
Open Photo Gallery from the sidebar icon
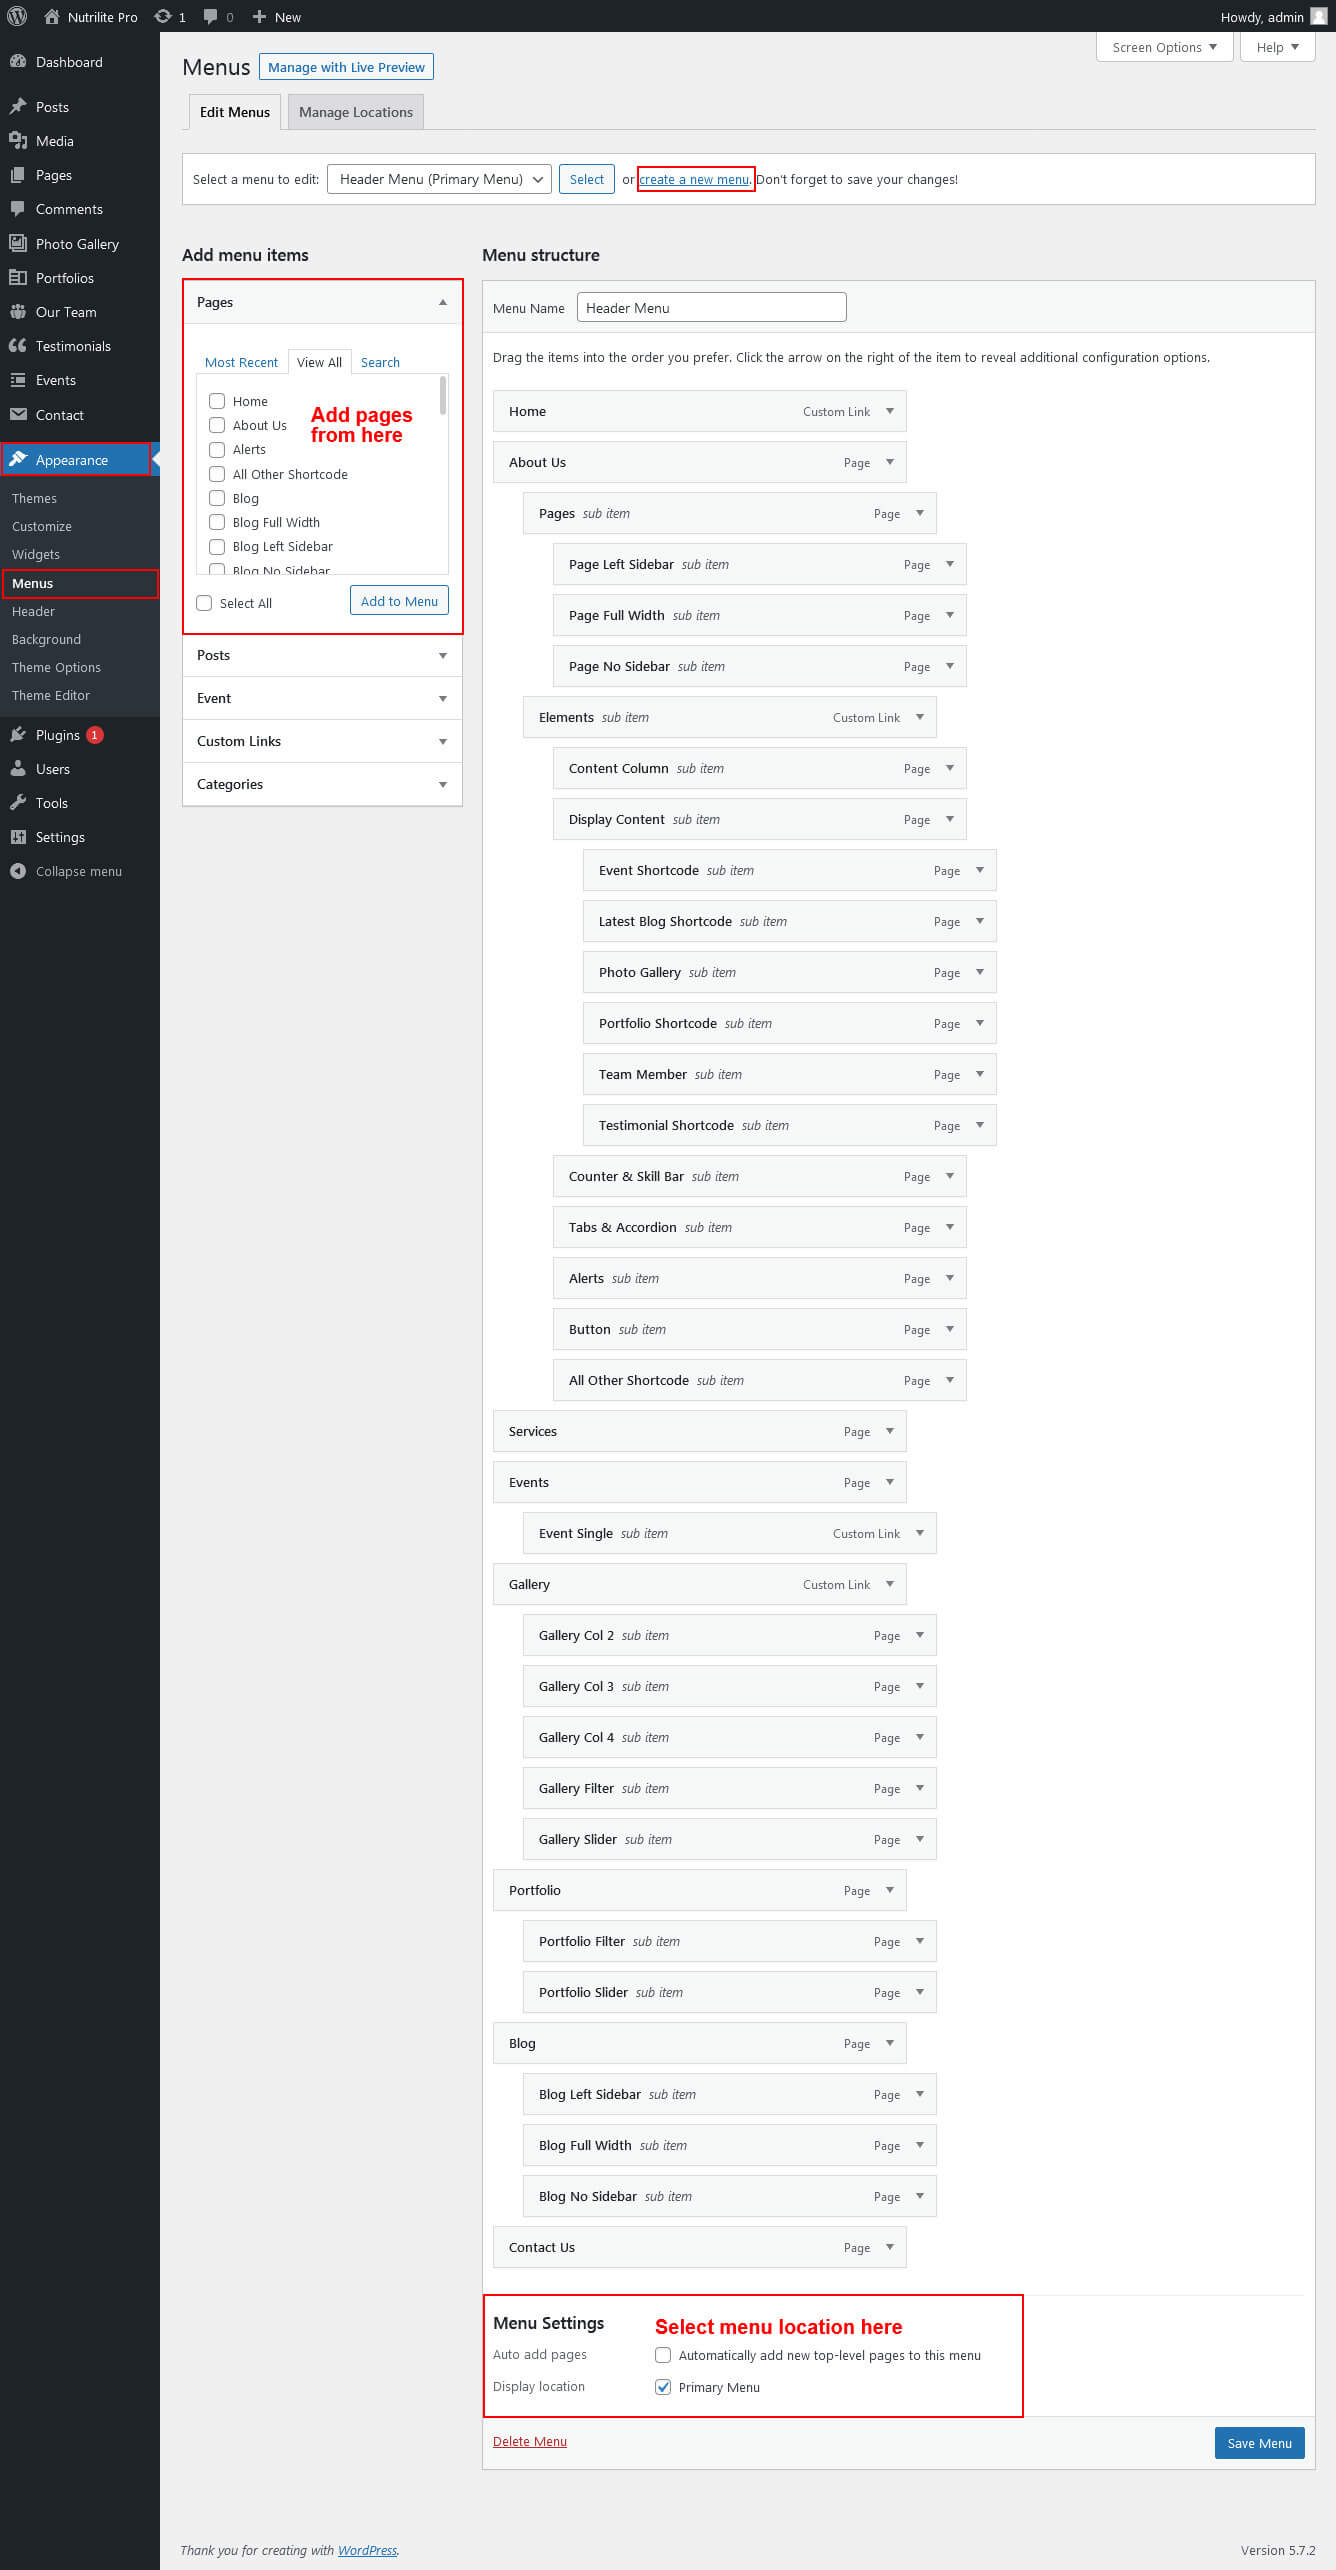[x=18, y=243]
